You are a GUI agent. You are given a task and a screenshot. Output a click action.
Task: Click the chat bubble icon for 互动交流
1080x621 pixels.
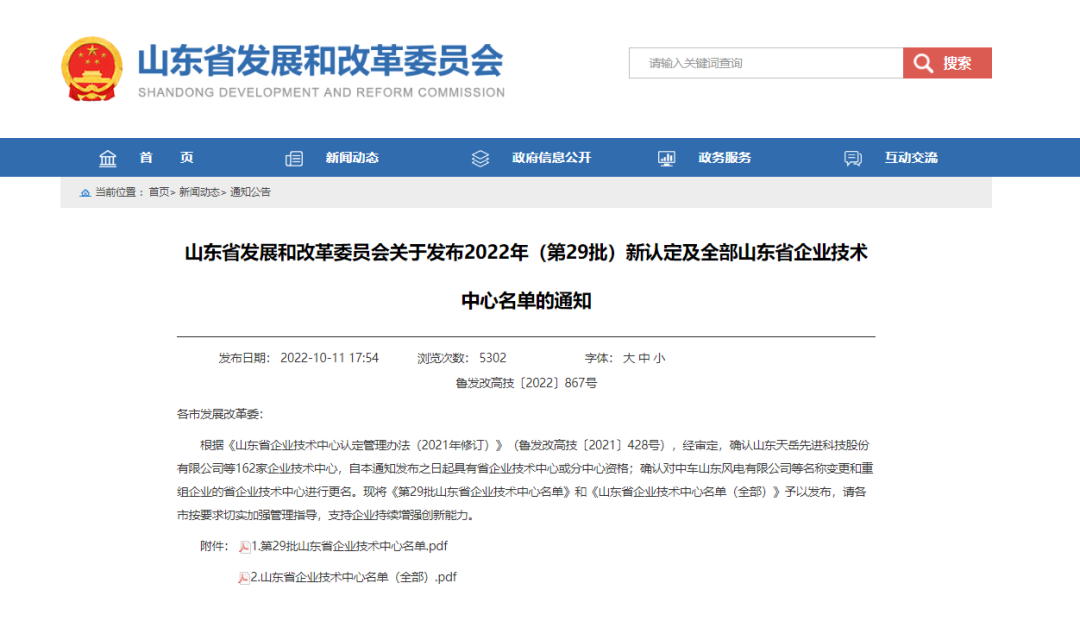853,158
